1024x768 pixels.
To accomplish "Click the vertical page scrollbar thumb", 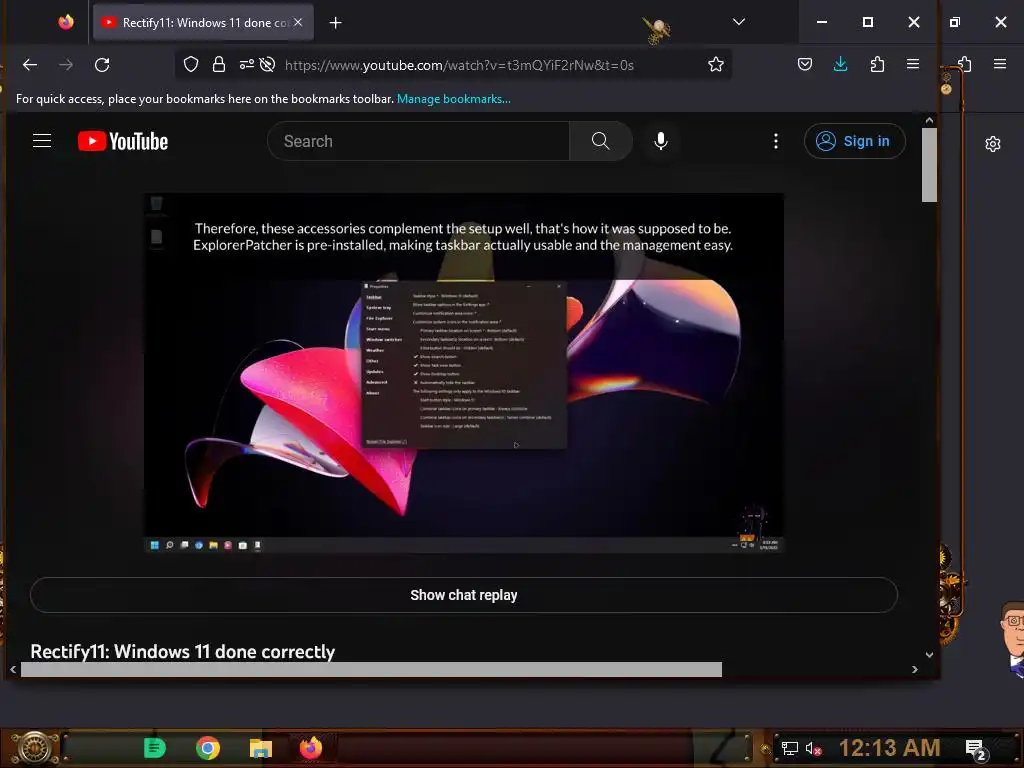I will pyautogui.click(x=929, y=165).
